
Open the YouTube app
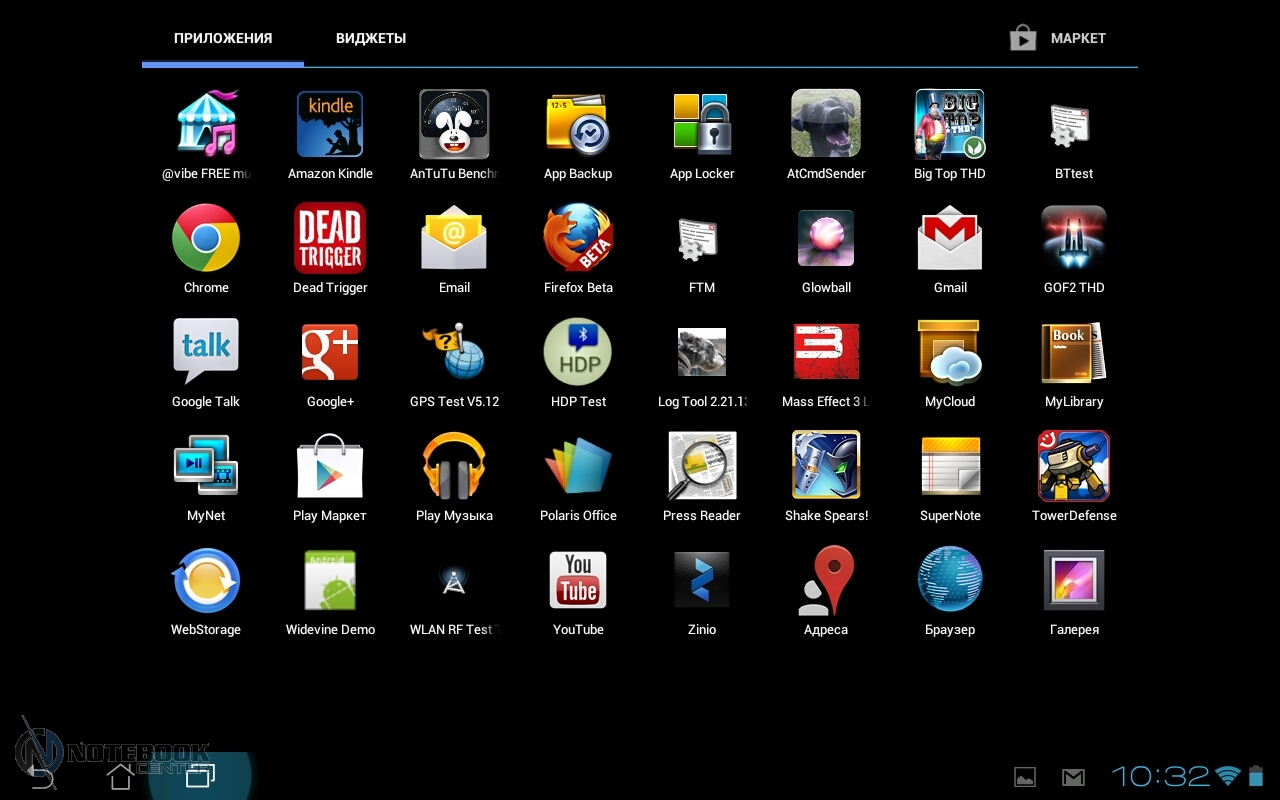tap(578, 581)
